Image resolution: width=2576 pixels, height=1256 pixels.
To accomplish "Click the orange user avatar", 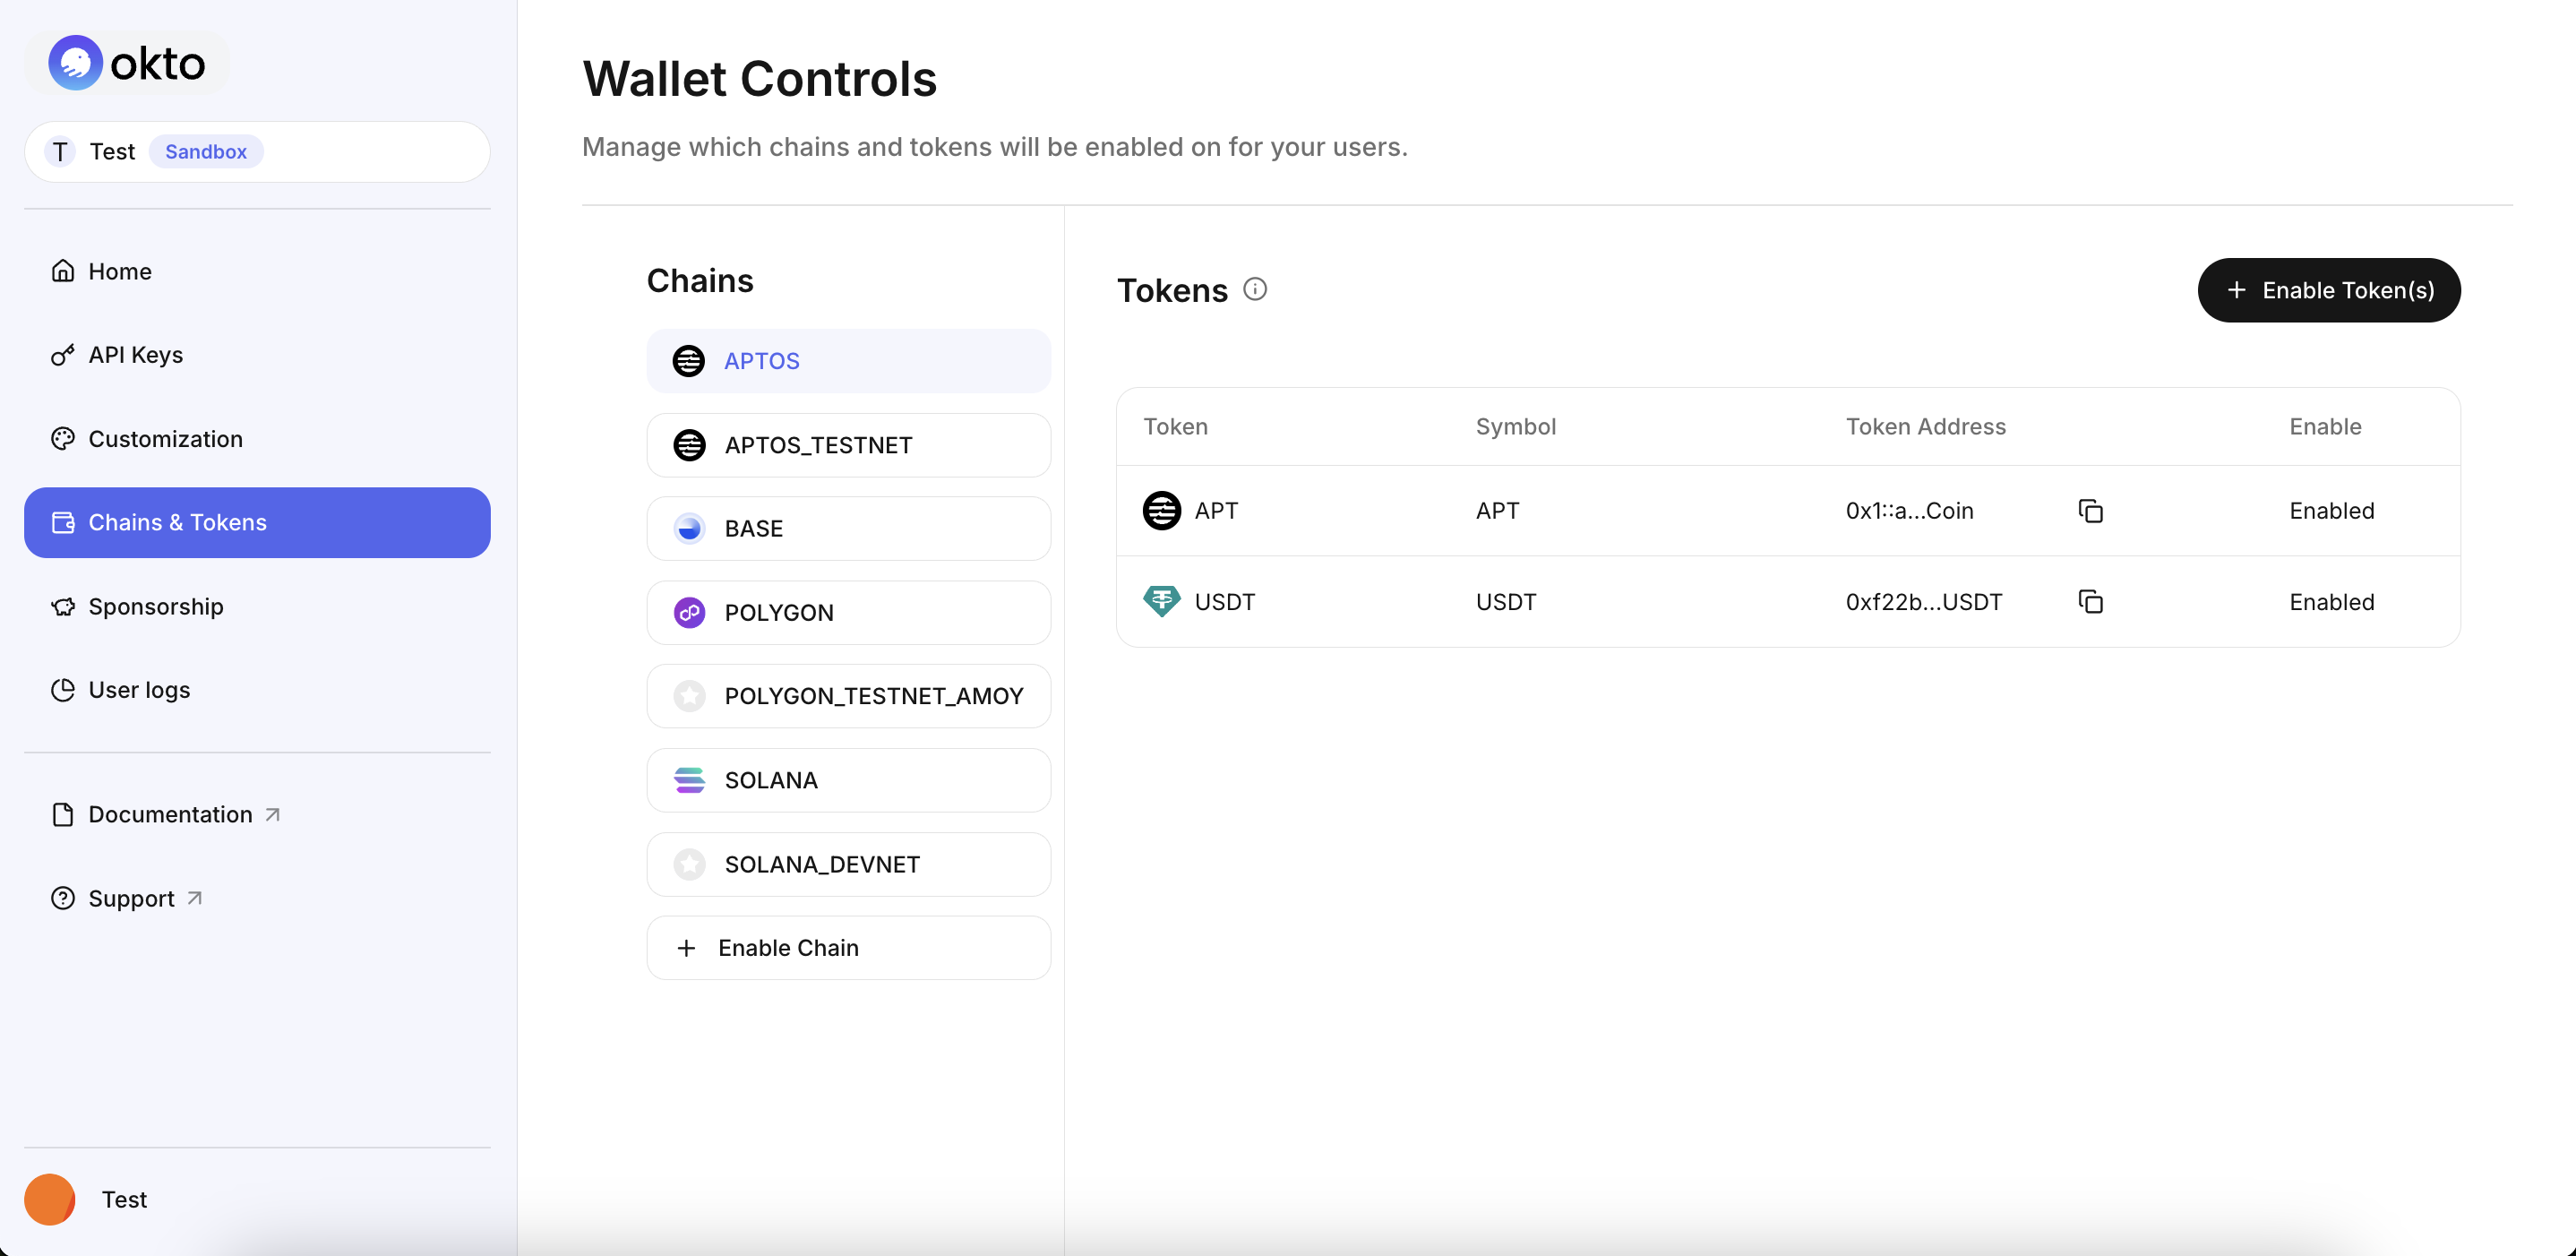I will [x=50, y=1199].
